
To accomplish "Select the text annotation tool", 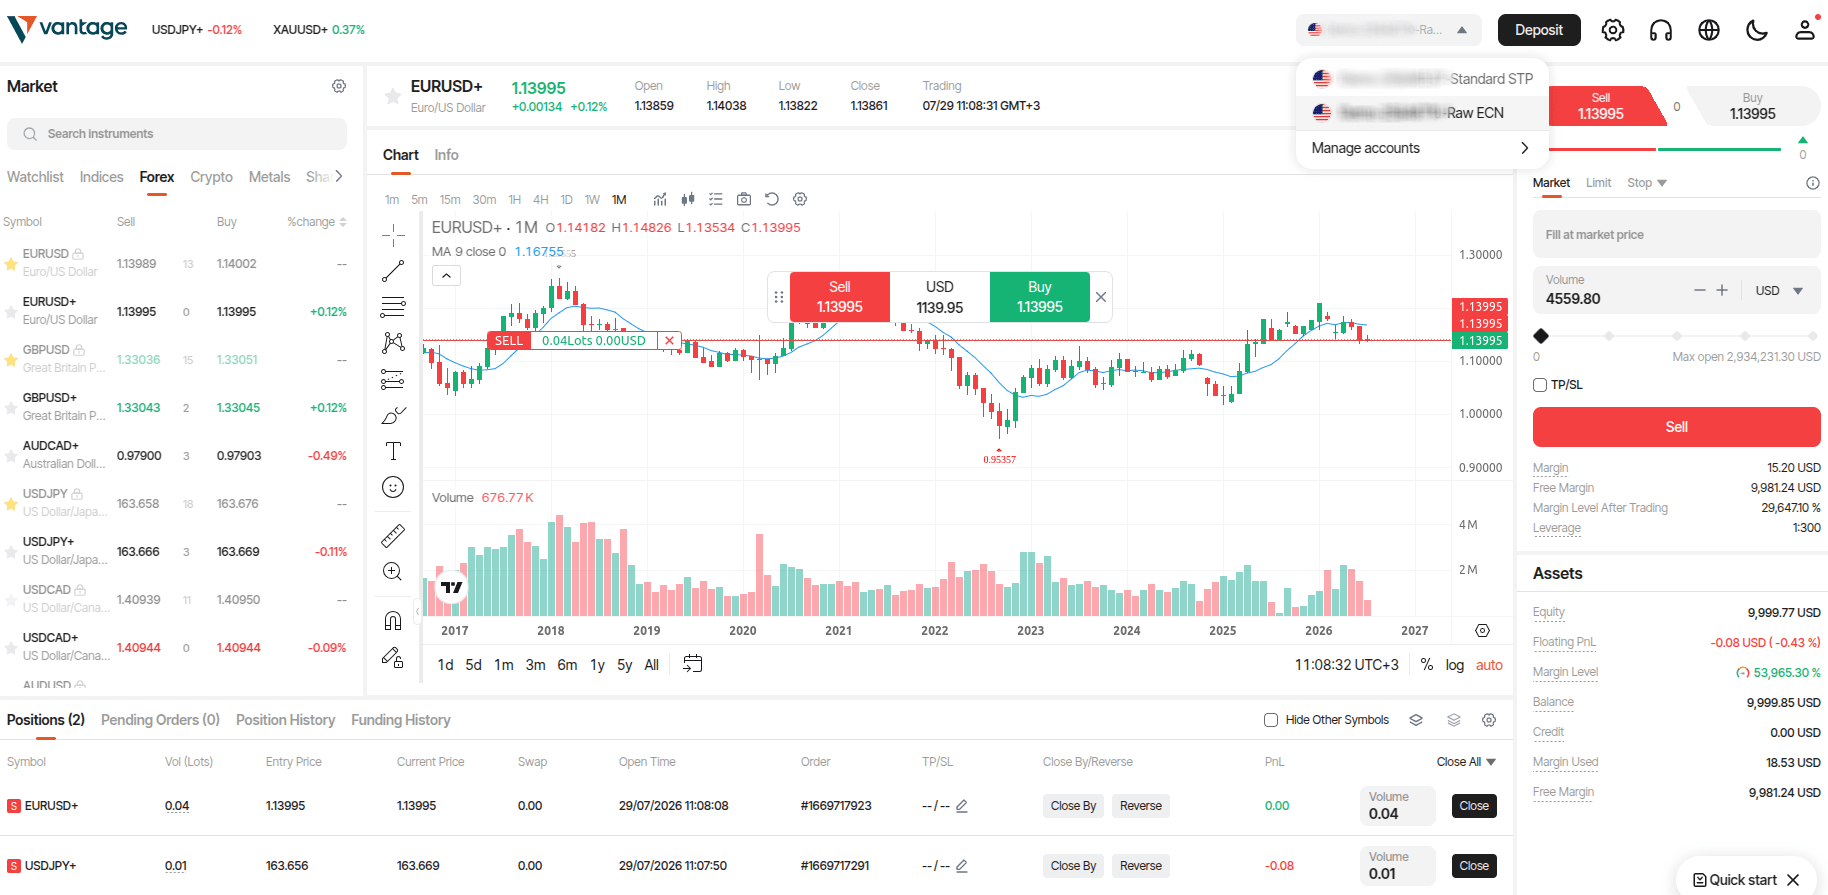I will tap(393, 451).
